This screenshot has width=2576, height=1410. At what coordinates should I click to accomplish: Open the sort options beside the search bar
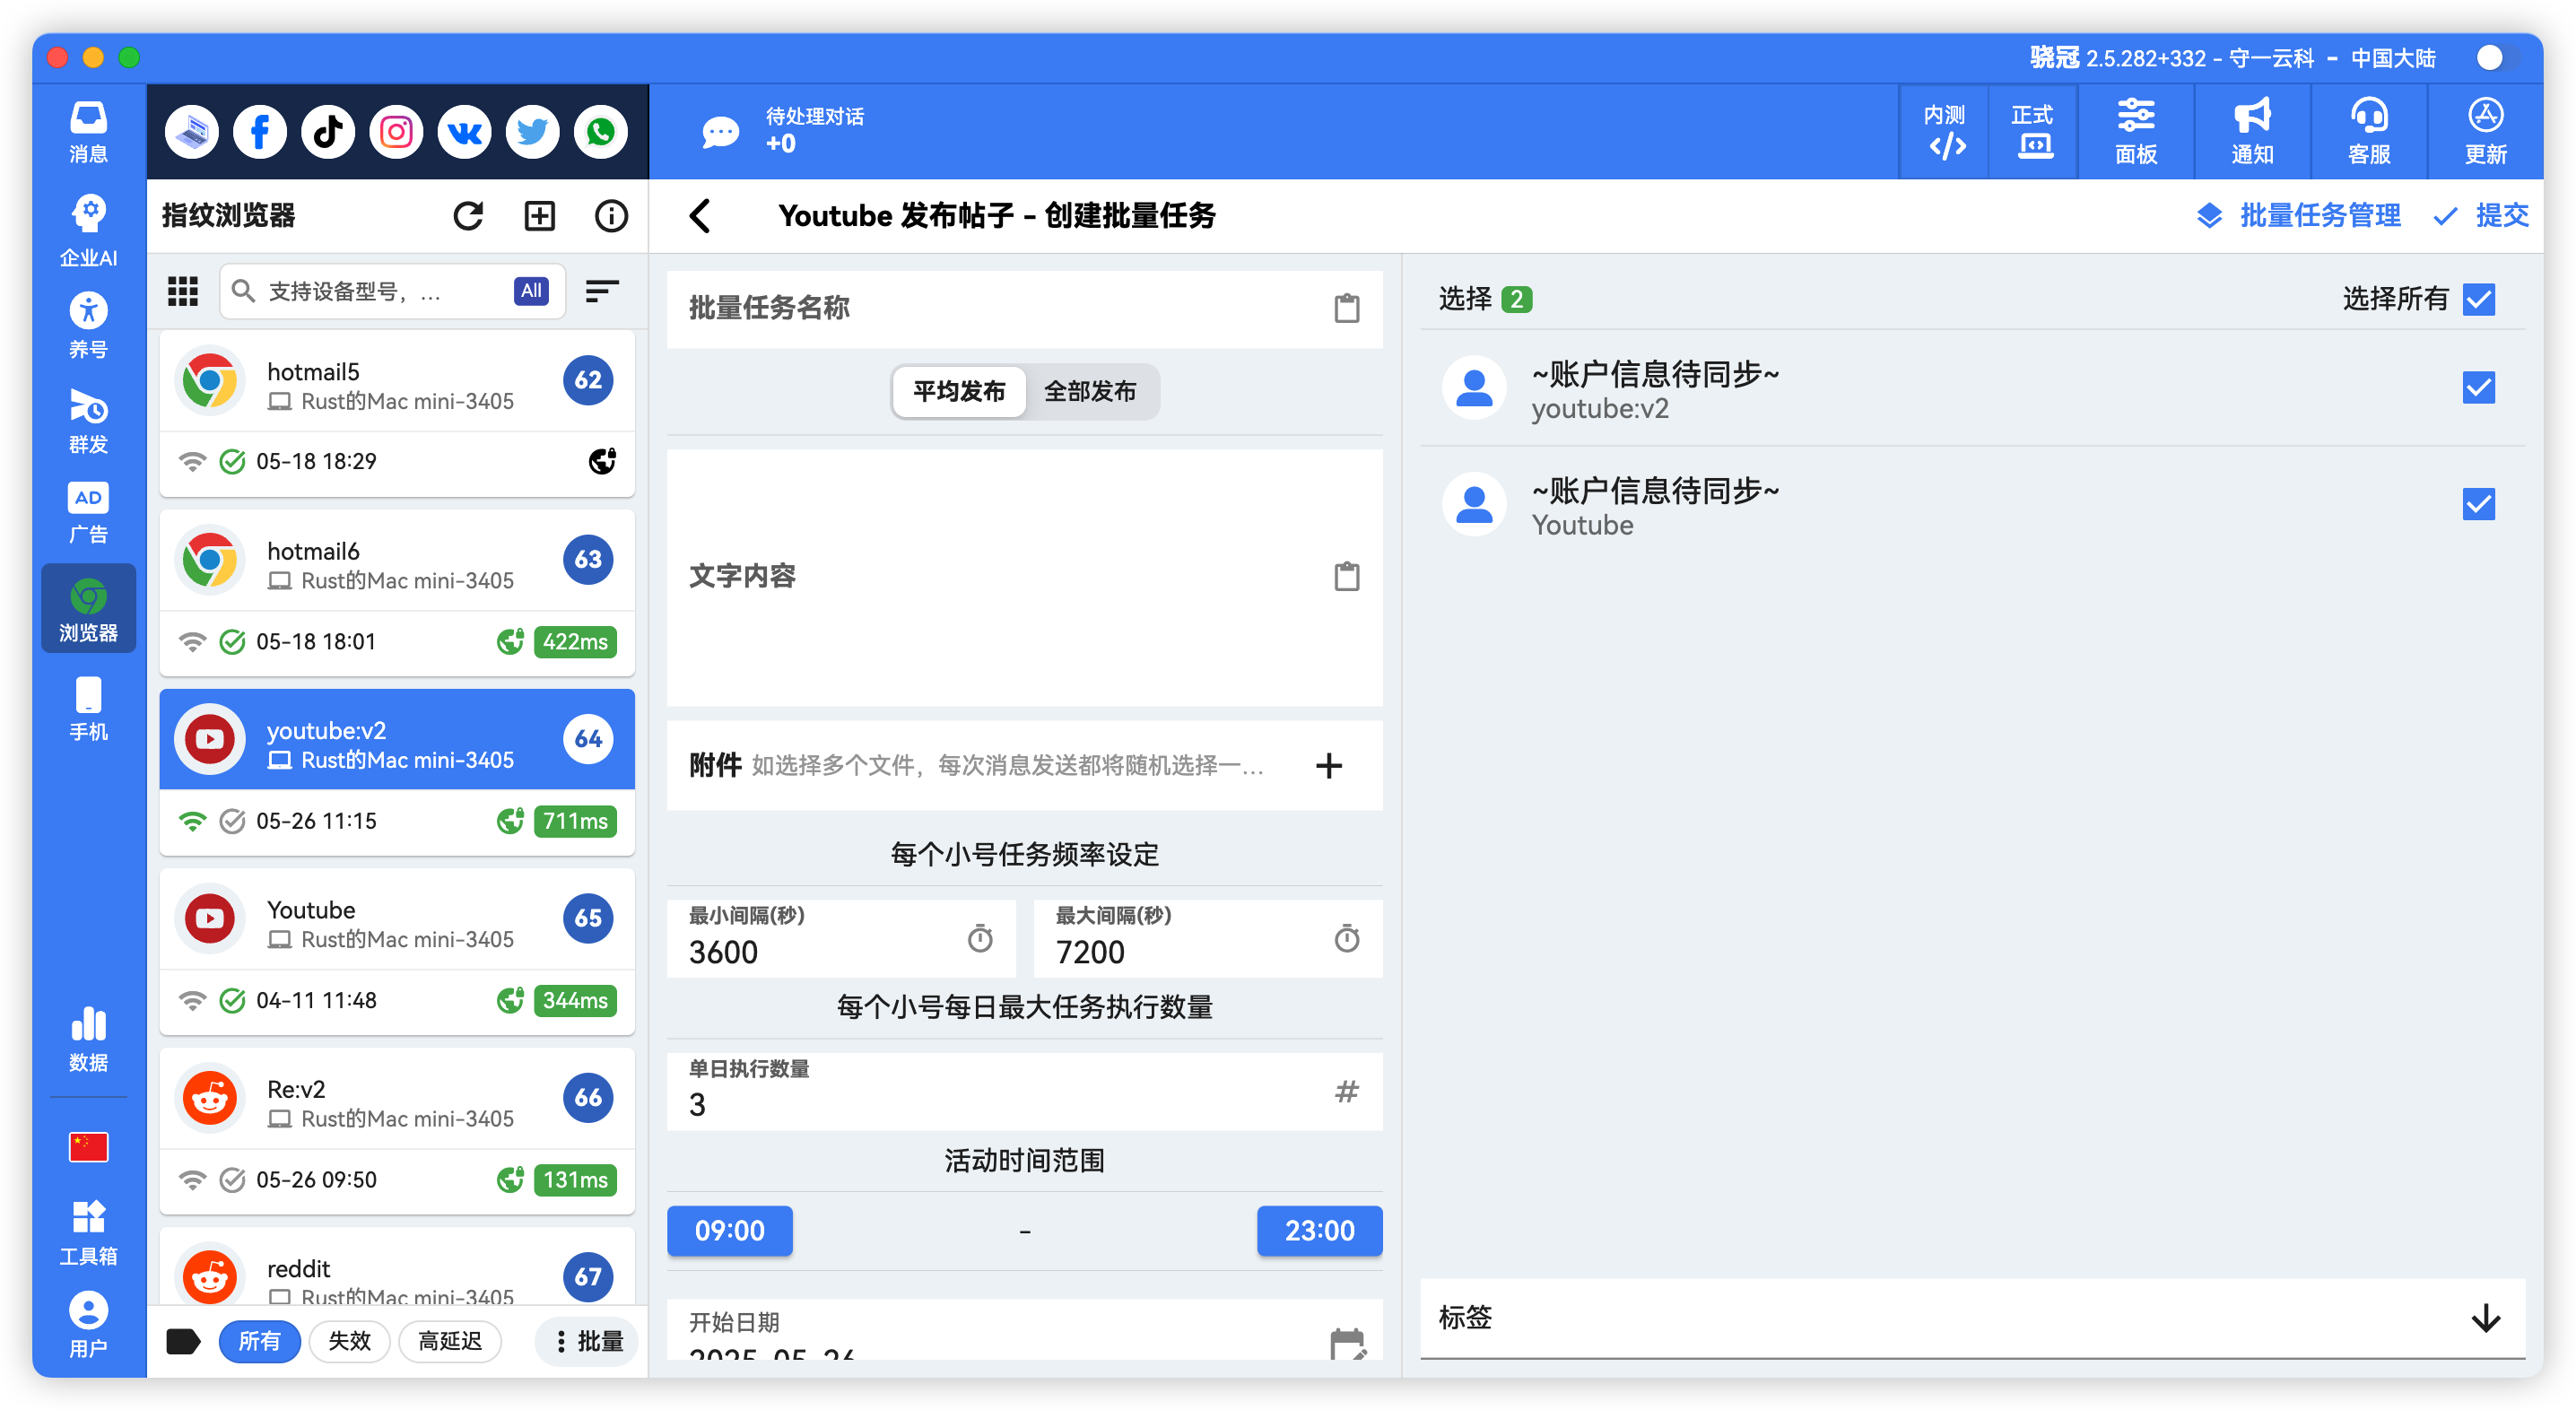coord(601,291)
